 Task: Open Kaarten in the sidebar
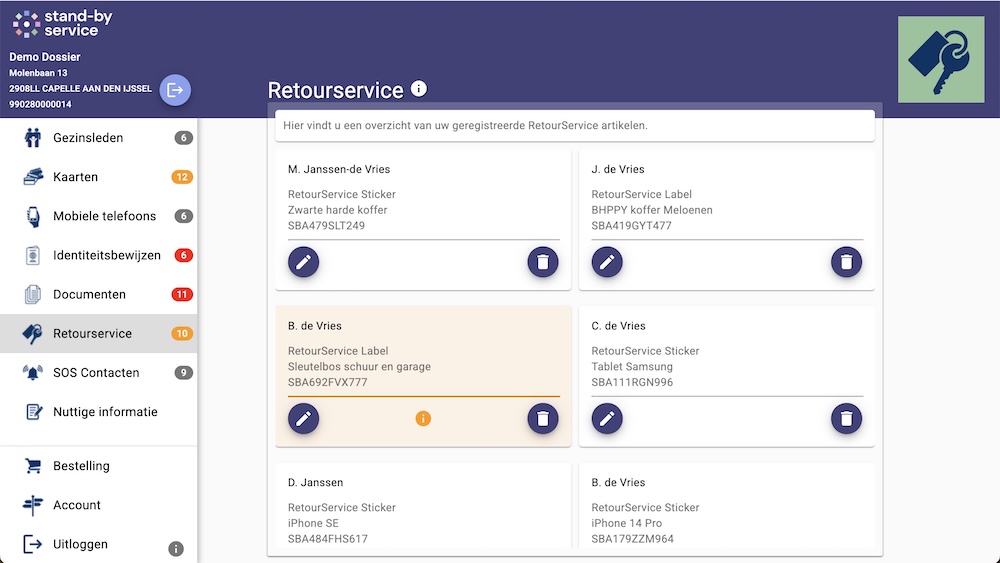(99, 177)
